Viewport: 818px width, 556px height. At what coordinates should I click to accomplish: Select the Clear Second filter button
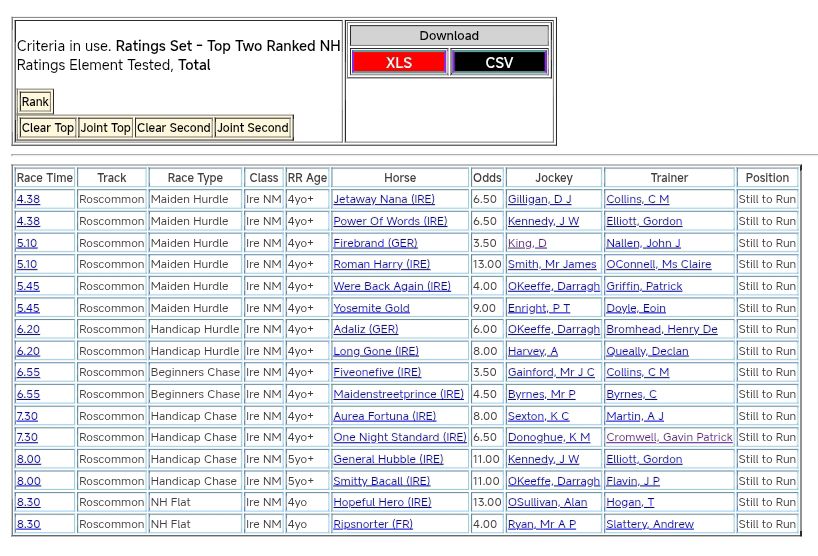[x=174, y=128]
